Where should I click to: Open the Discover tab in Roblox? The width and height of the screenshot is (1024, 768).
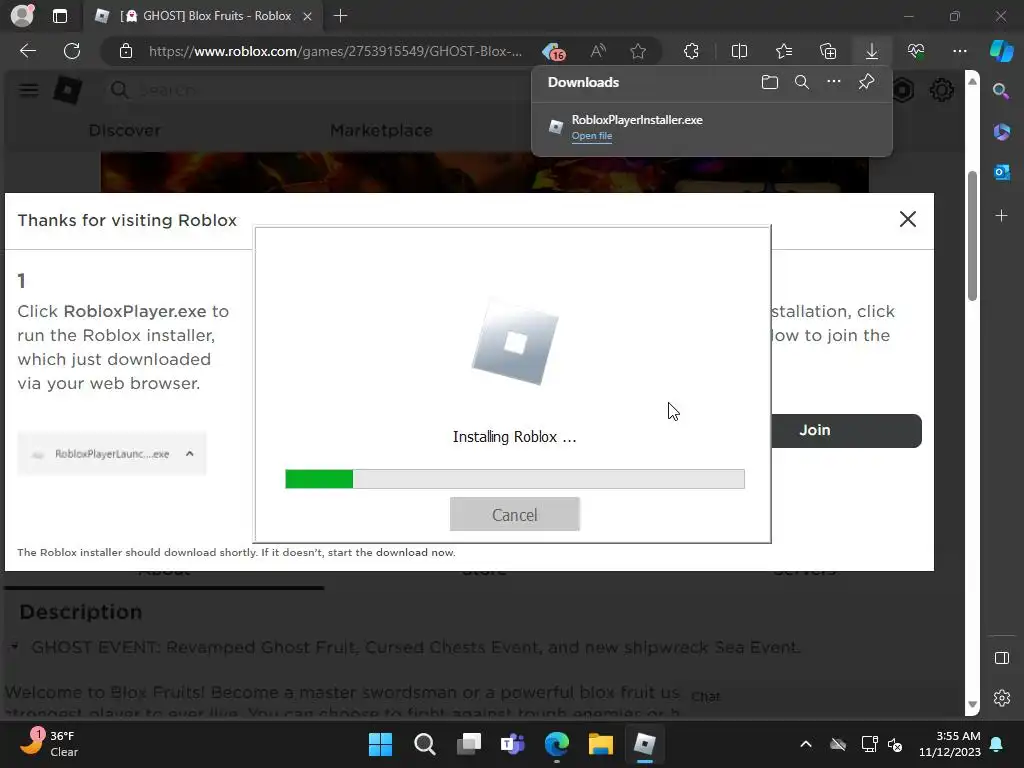point(124,131)
